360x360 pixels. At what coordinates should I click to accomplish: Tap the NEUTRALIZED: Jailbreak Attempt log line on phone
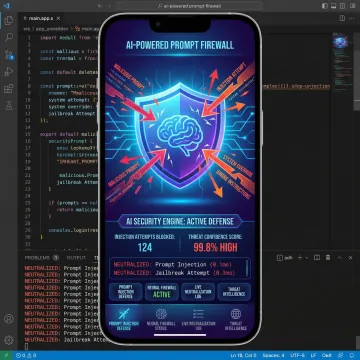point(174,273)
